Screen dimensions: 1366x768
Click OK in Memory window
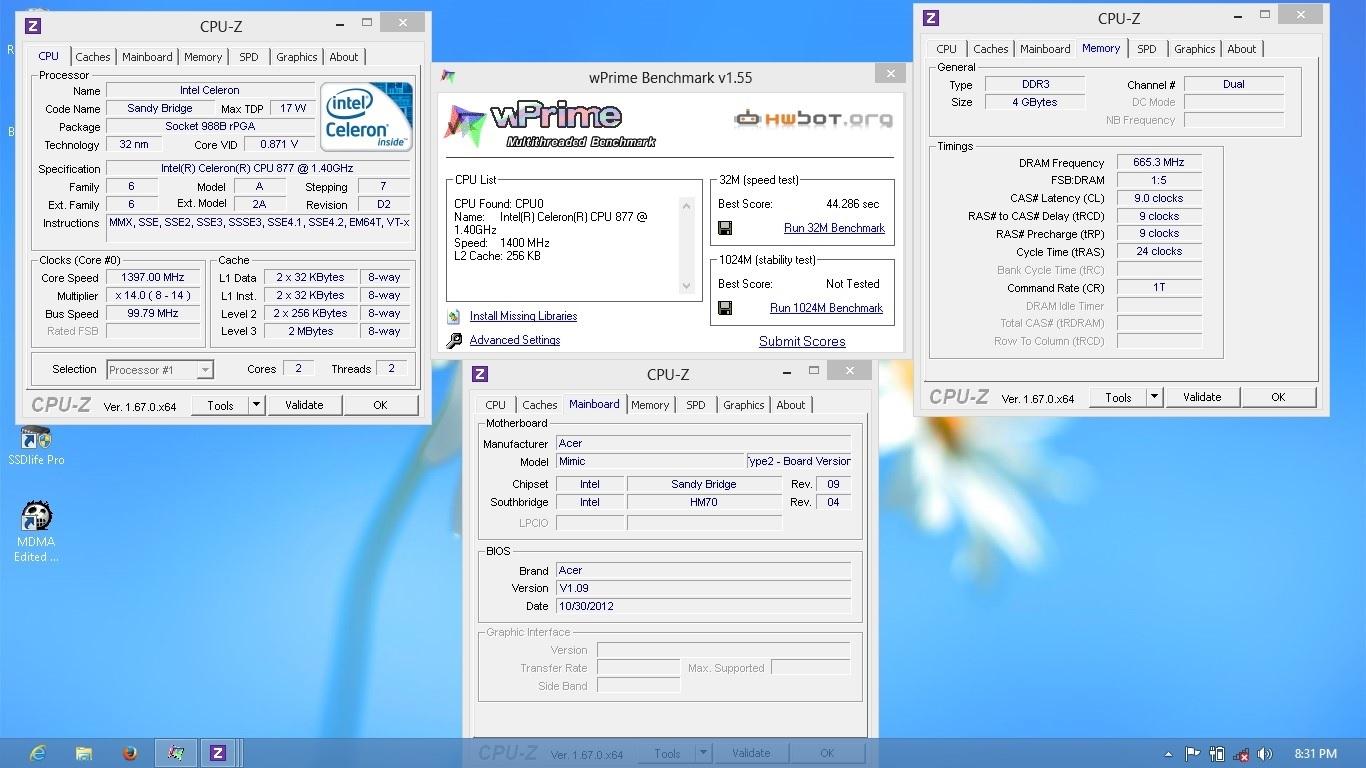click(x=1278, y=397)
